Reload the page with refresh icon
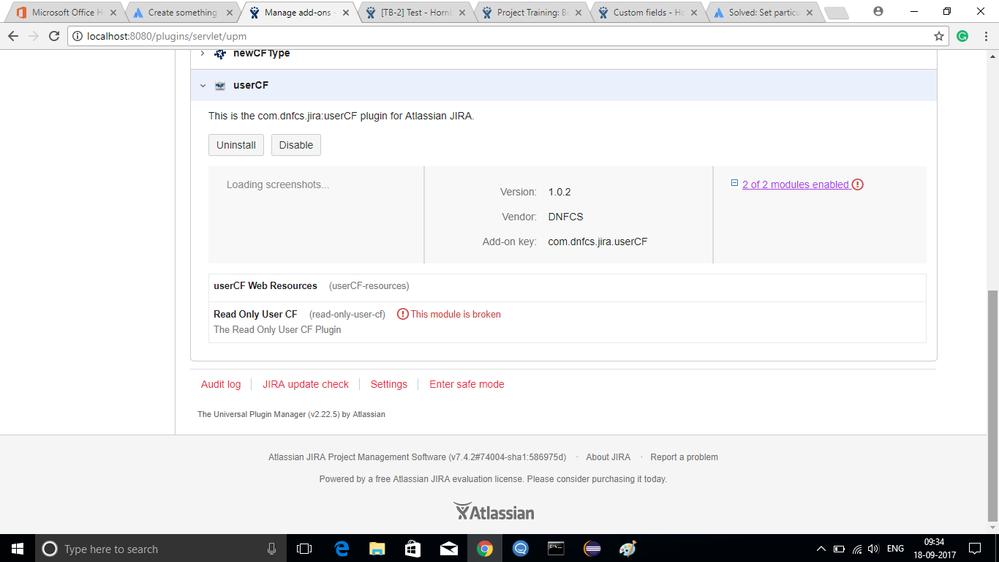This screenshot has width=999, height=562. click(x=54, y=36)
